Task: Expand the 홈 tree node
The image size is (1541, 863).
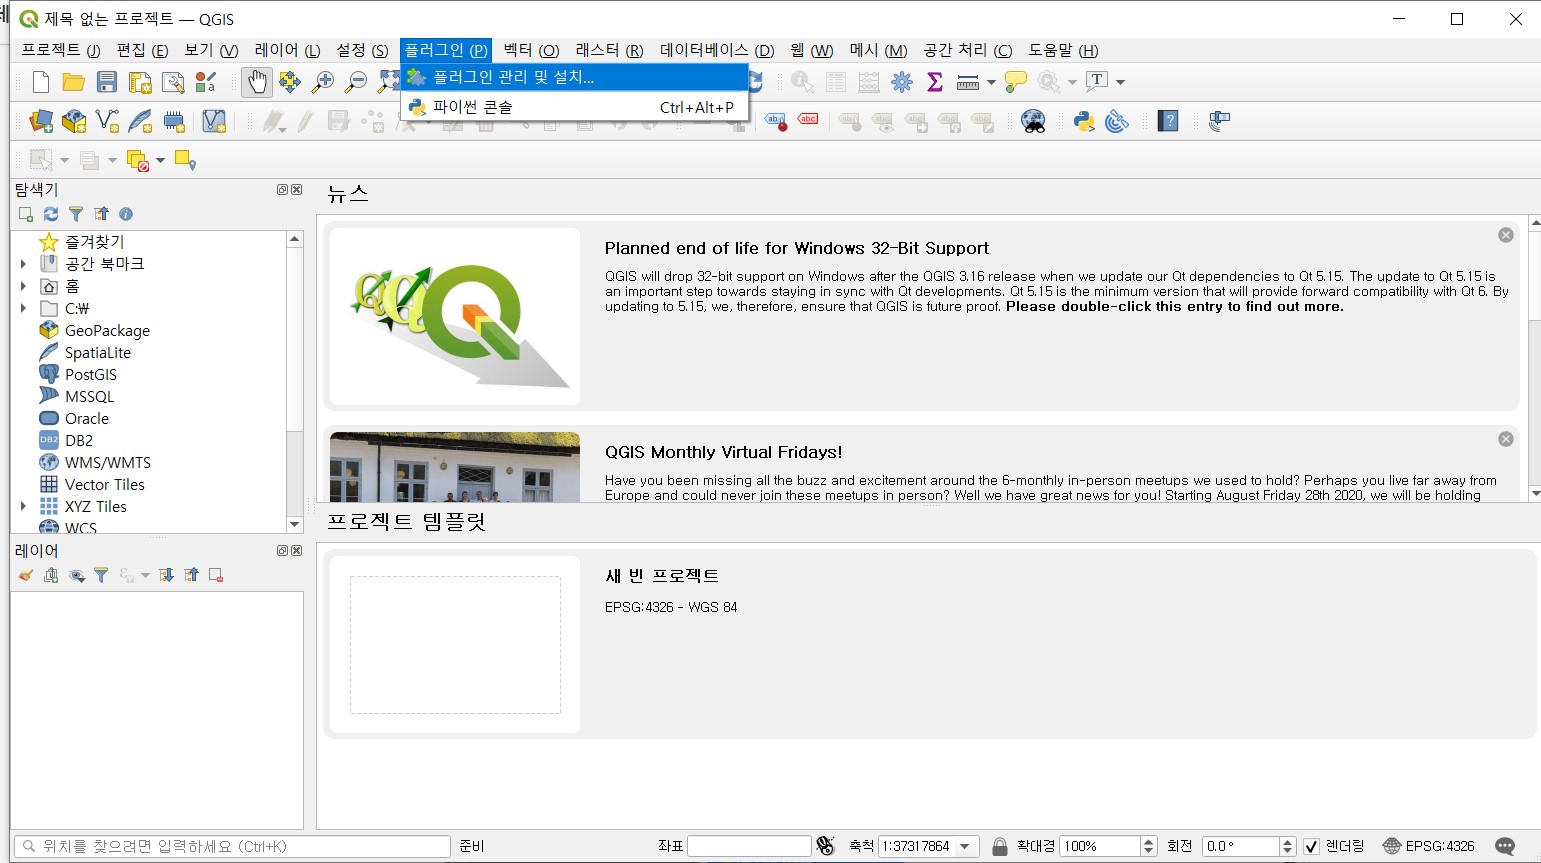Action: click(23, 286)
